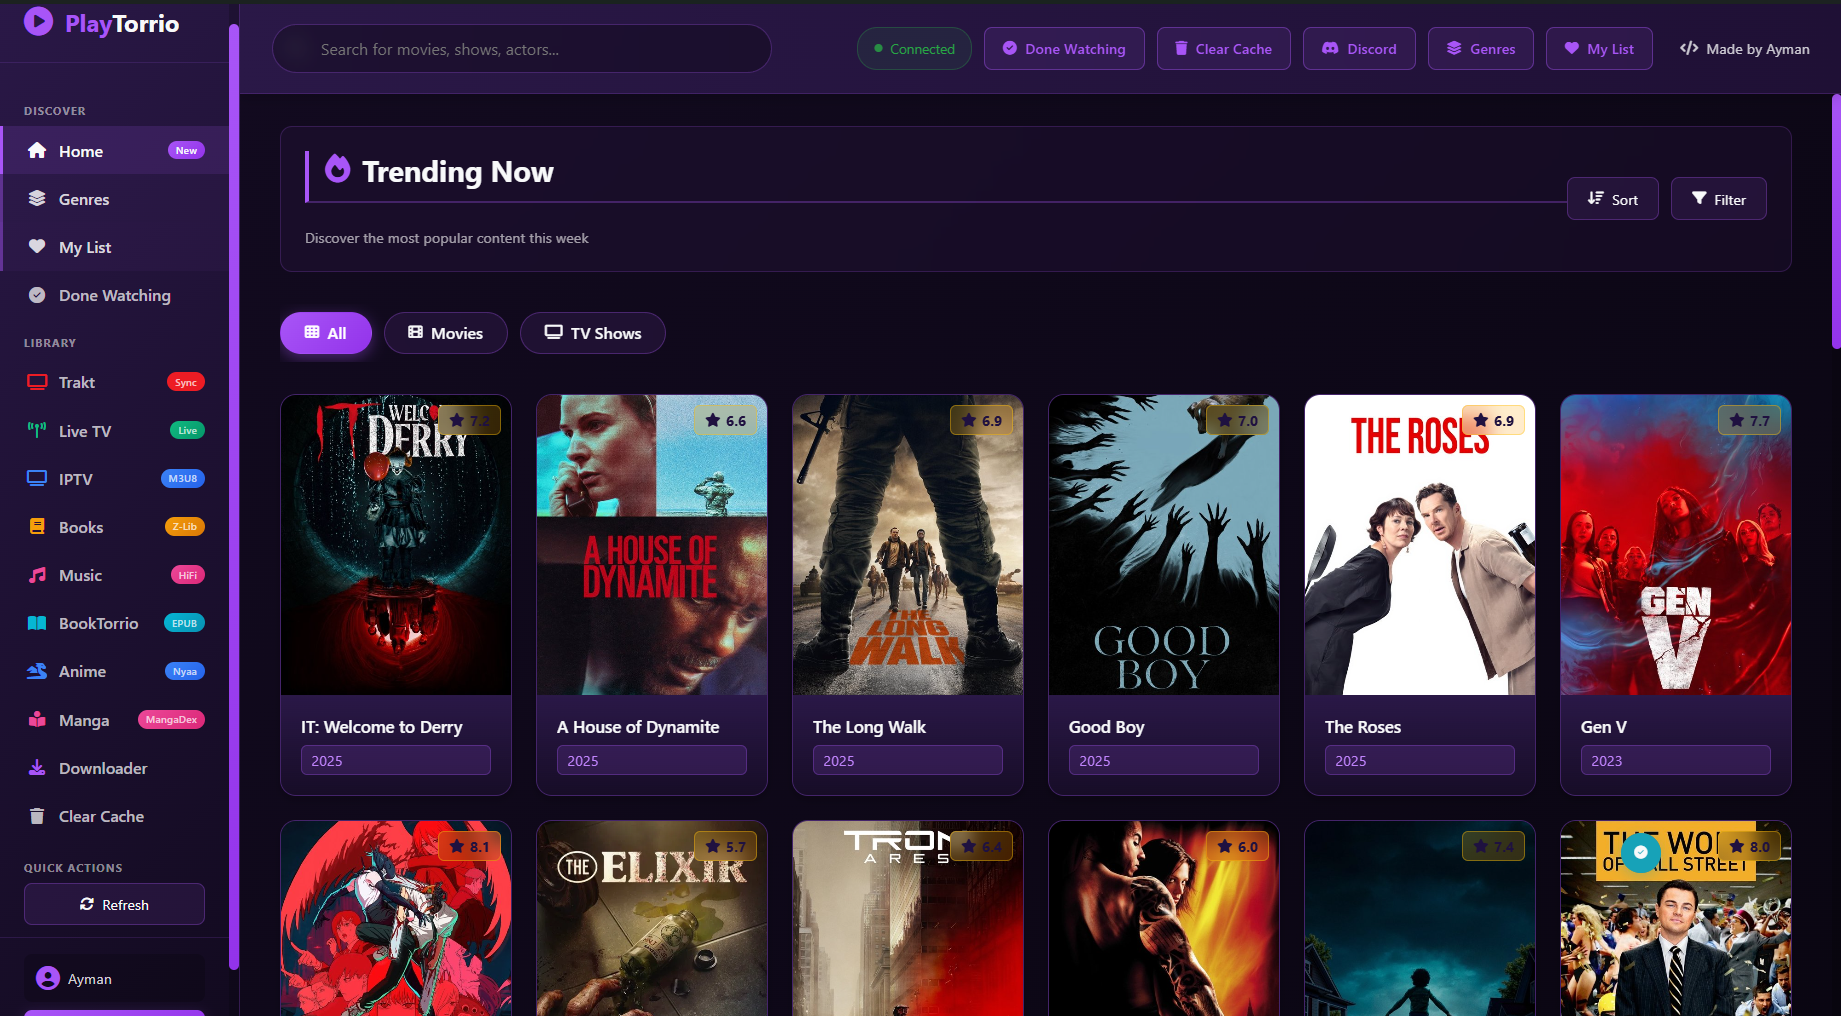Select the All content filter pill

point(325,333)
